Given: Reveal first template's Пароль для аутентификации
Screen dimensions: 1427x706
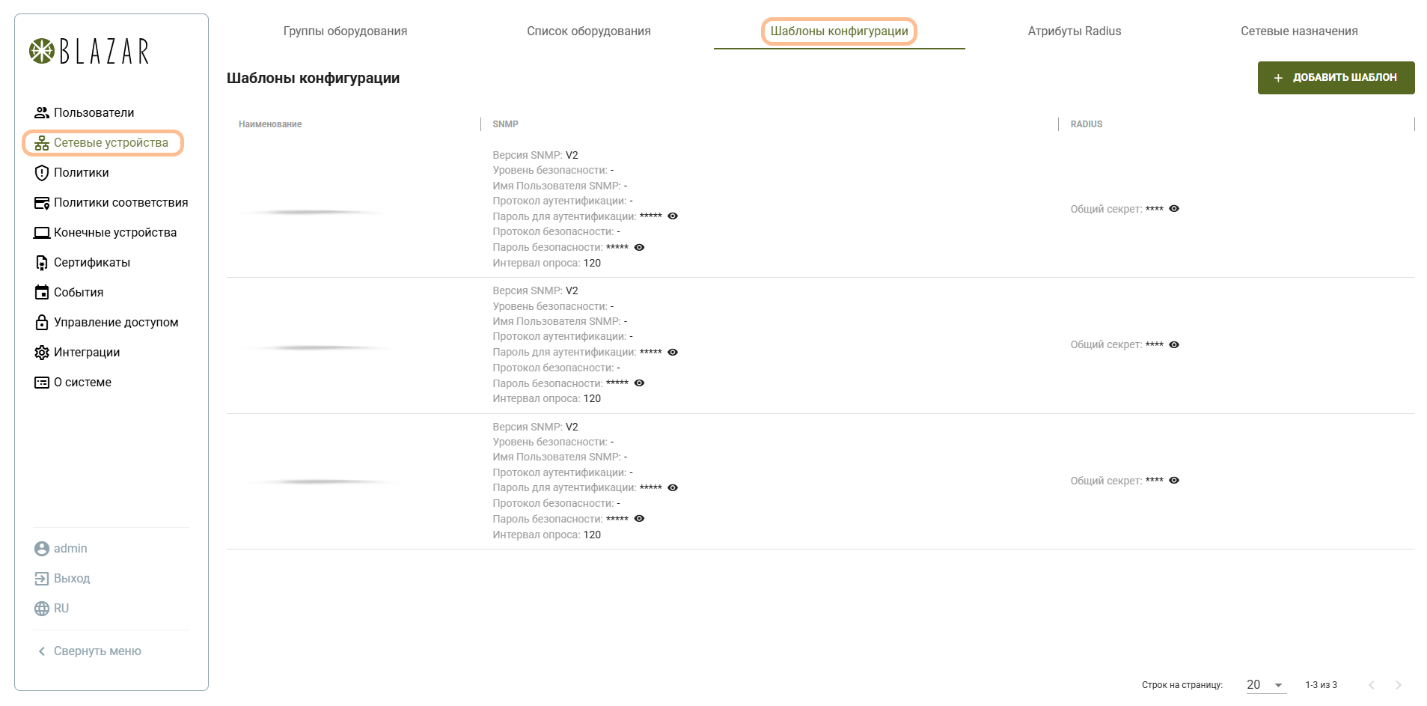Looking at the screenshot, I should 673,216.
